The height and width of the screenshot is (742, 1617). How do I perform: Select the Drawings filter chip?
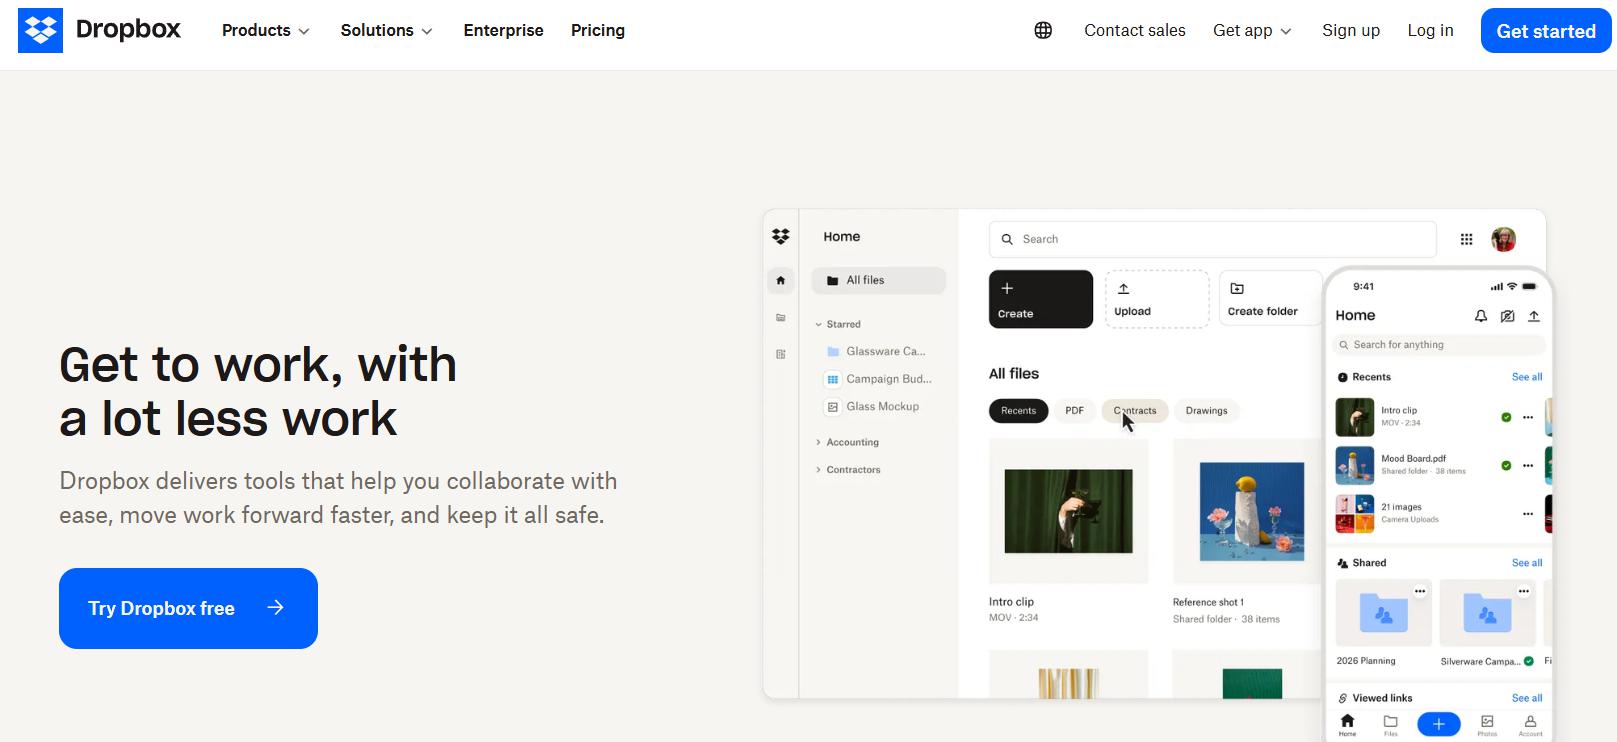point(1207,410)
